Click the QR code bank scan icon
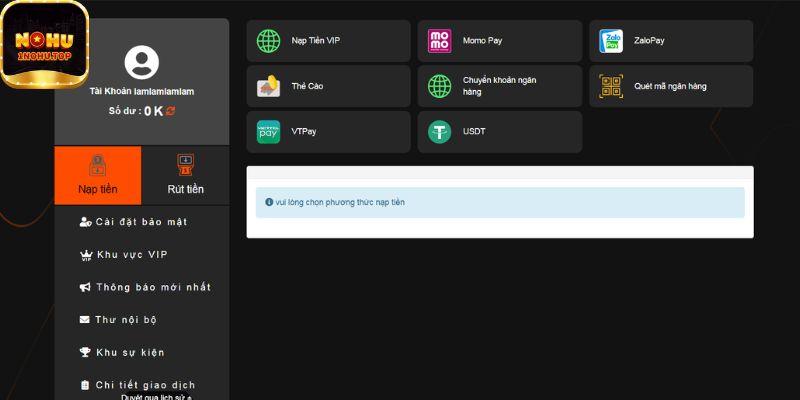The height and width of the screenshot is (400, 800). point(611,86)
